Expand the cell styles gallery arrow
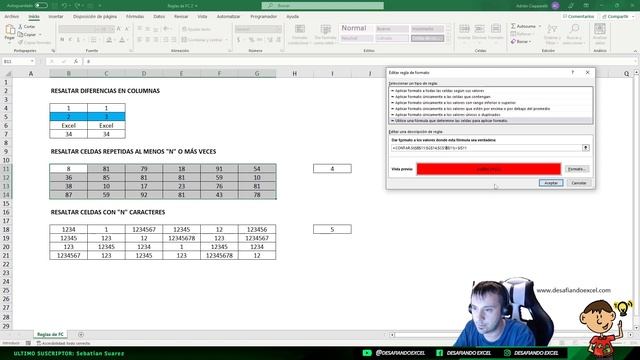 click(x=449, y=39)
